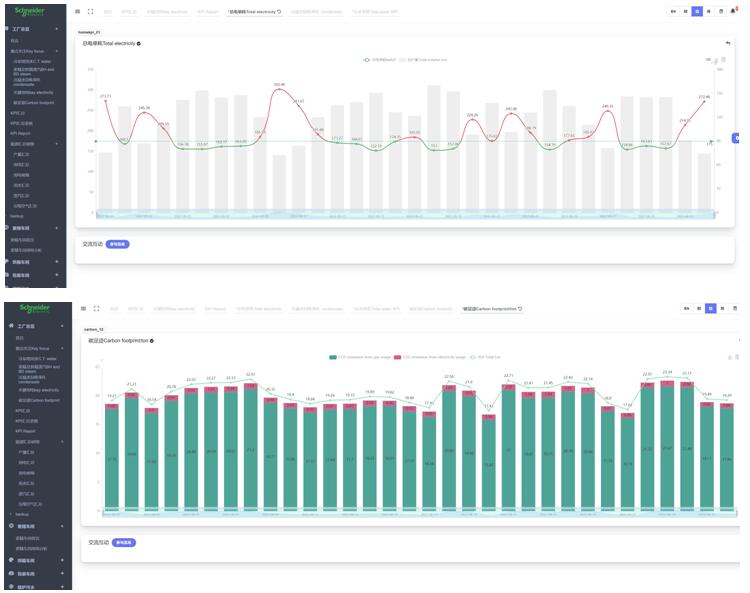The height and width of the screenshot is (593, 750).
Task: Open the API Report tab in upper tab bar
Action: pyautogui.click(x=209, y=12)
